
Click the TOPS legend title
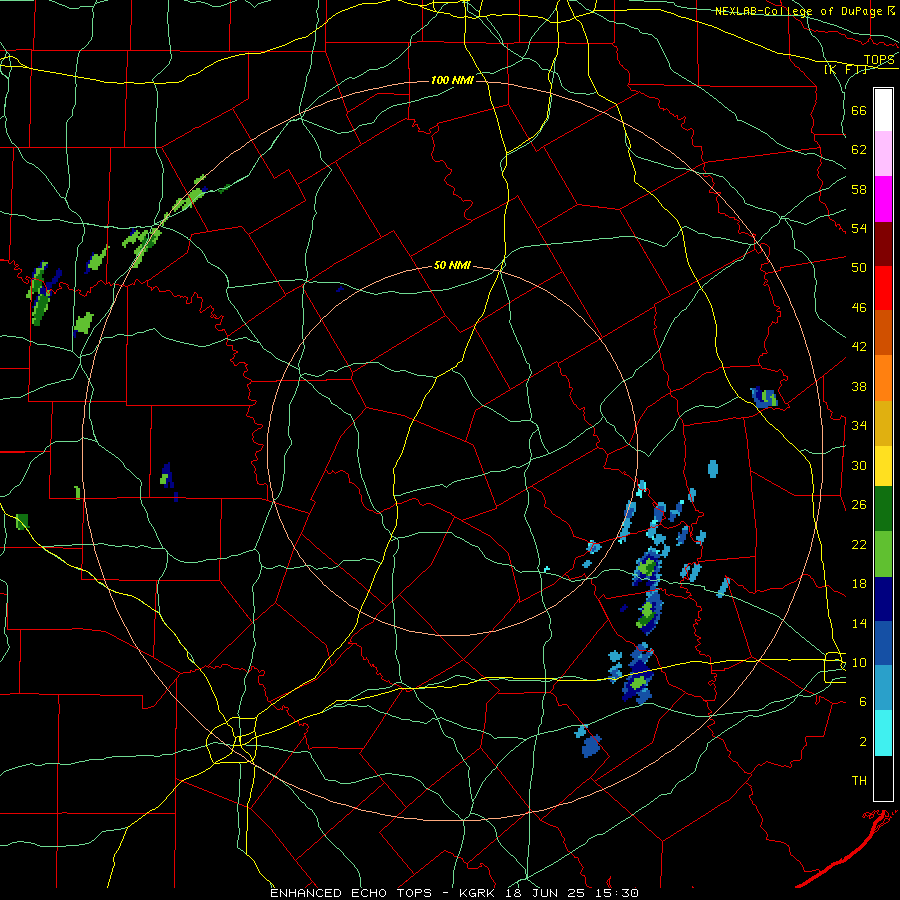[x=879, y=60]
